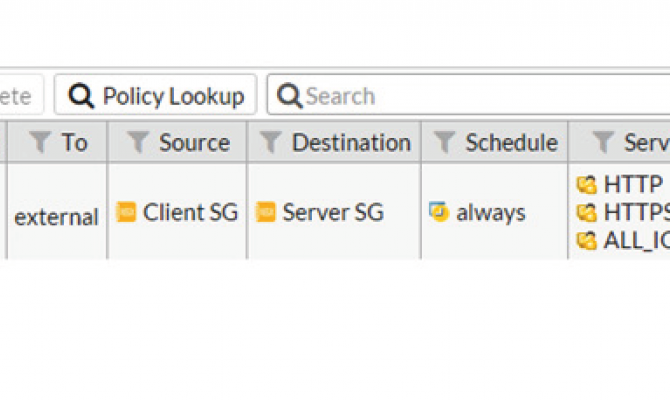Click the partially visible Delete button
The width and height of the screenshot is (670, 400).
18,96
